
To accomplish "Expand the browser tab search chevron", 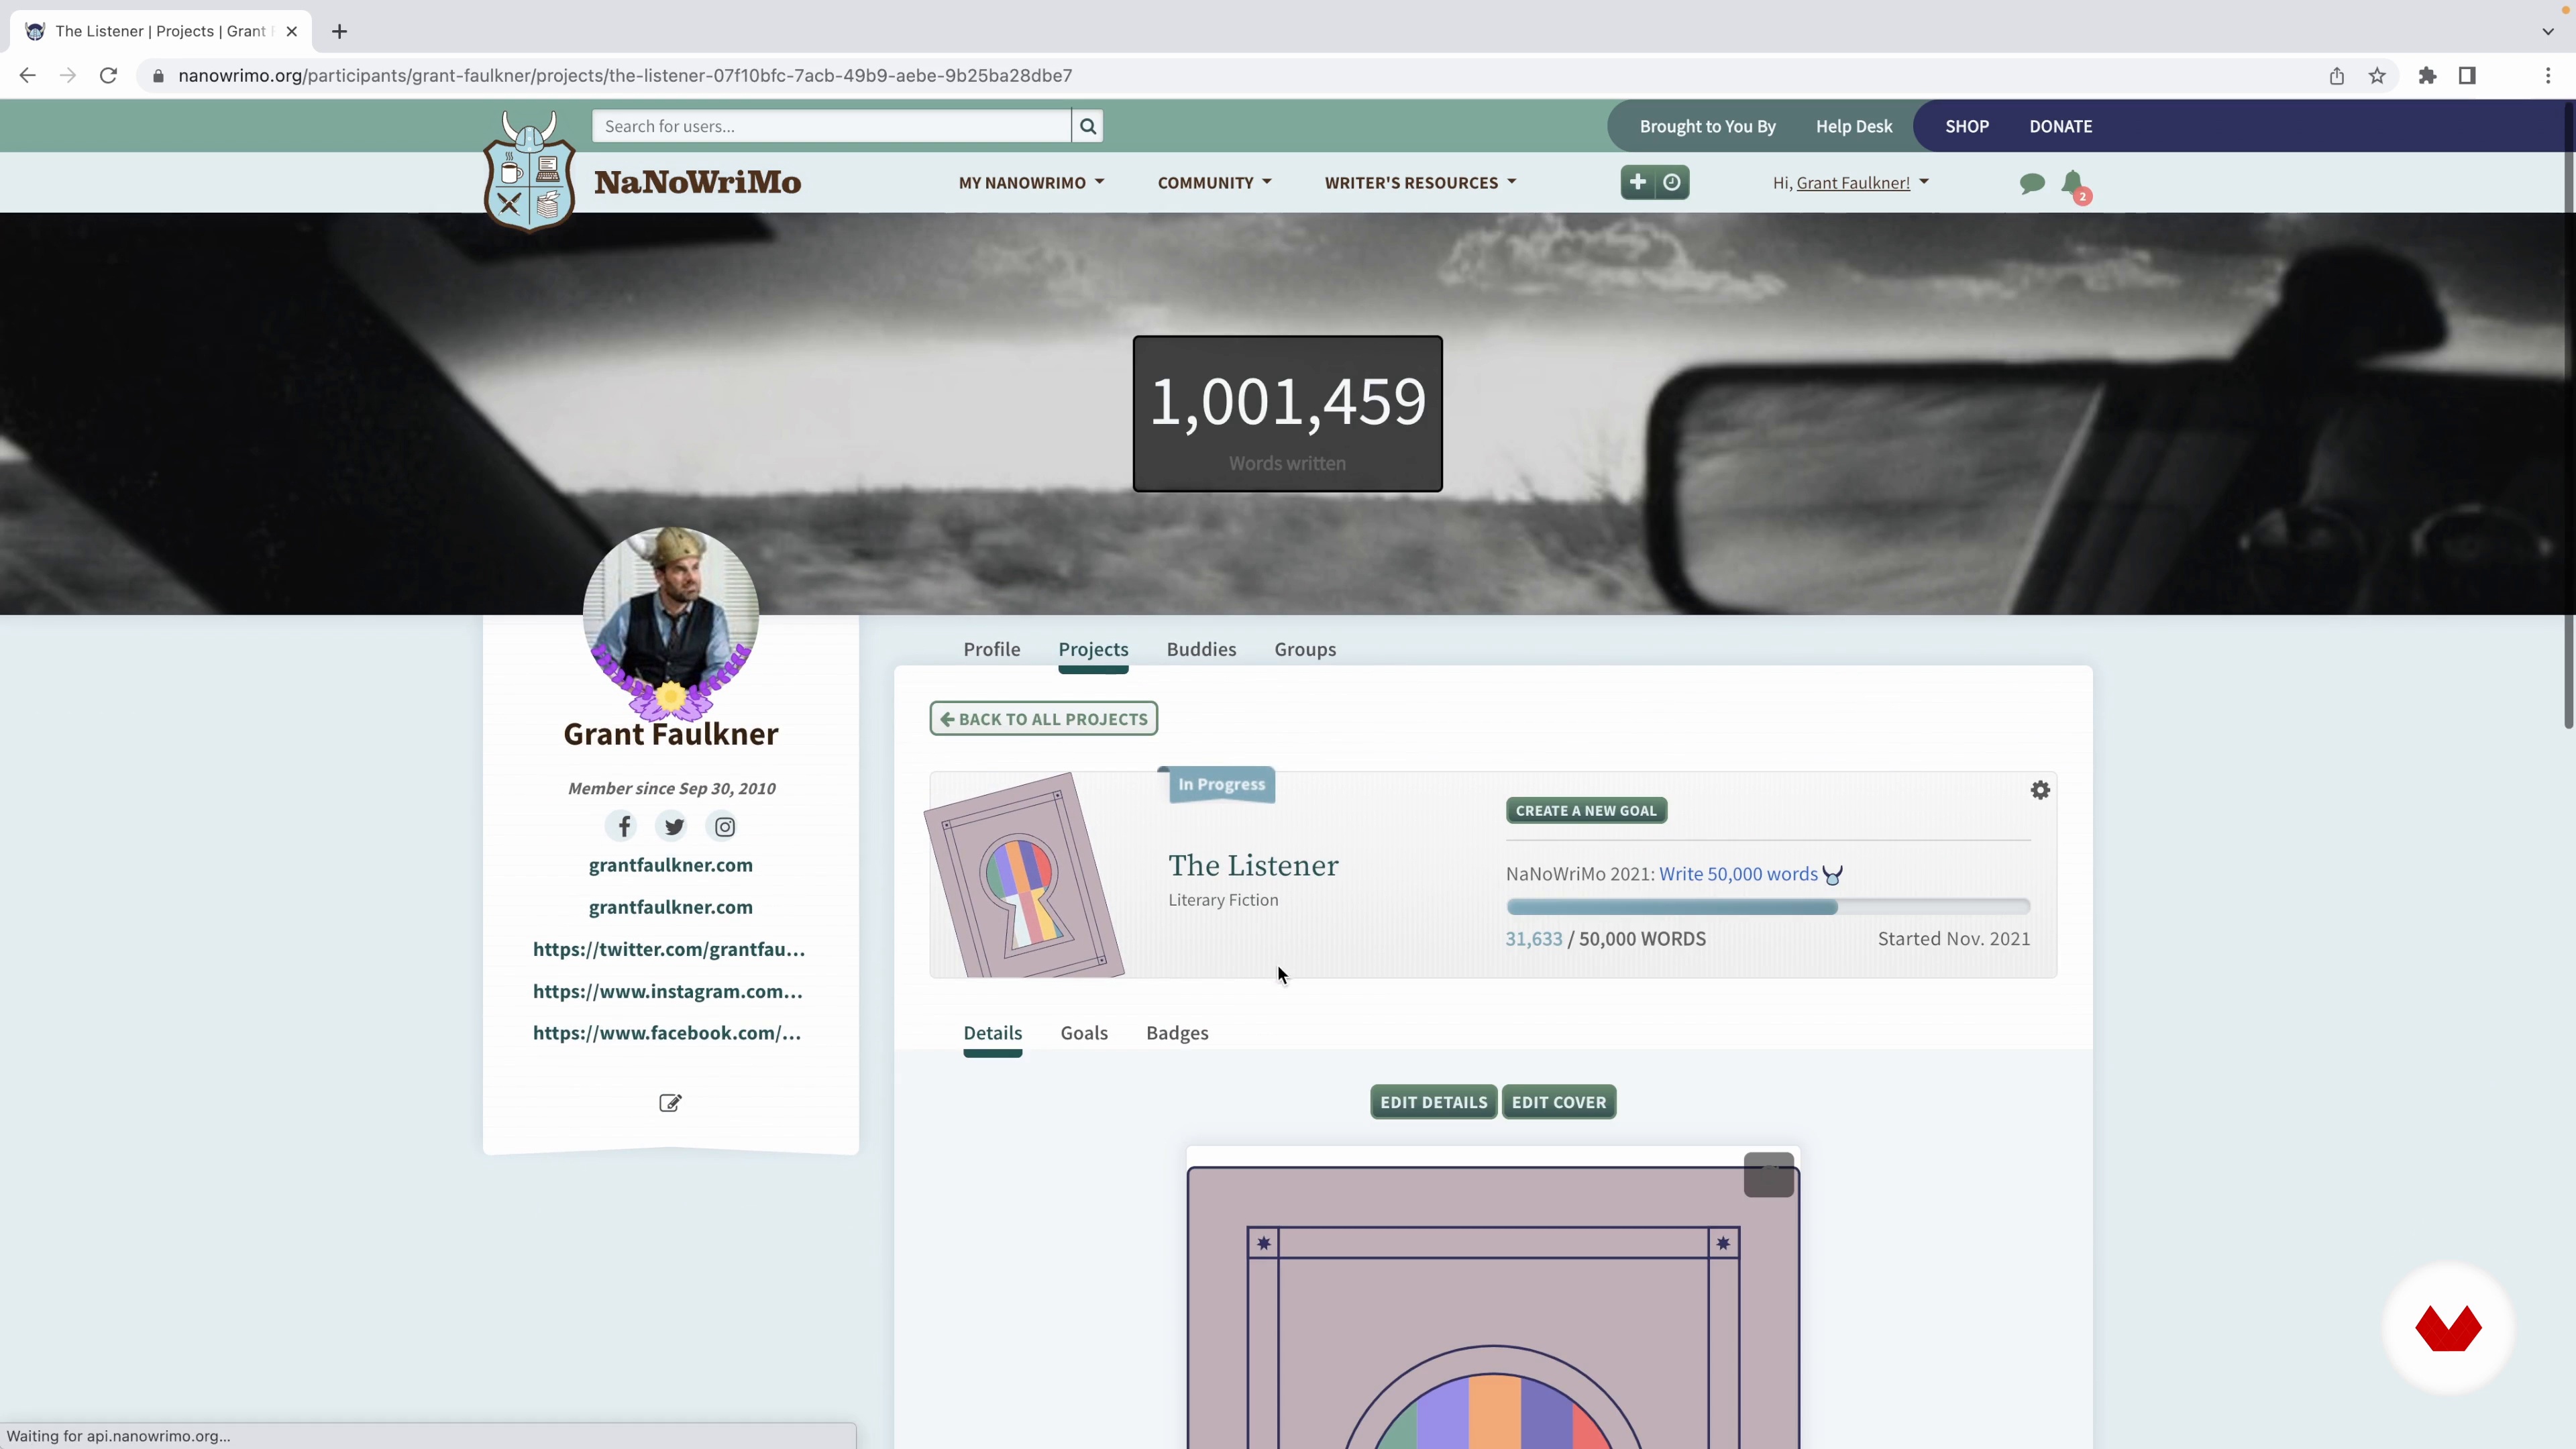I will pyautogui.click(x=2548, y=31).
